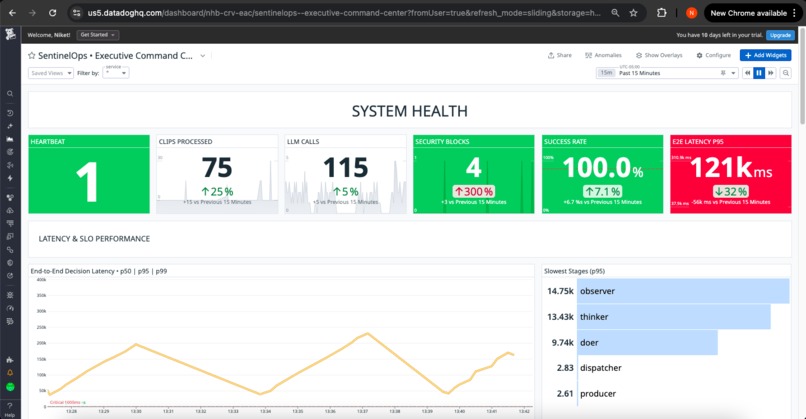Open the service filter dropdown
The height and width of the screenshot is (419, 806).
[116, 73]
